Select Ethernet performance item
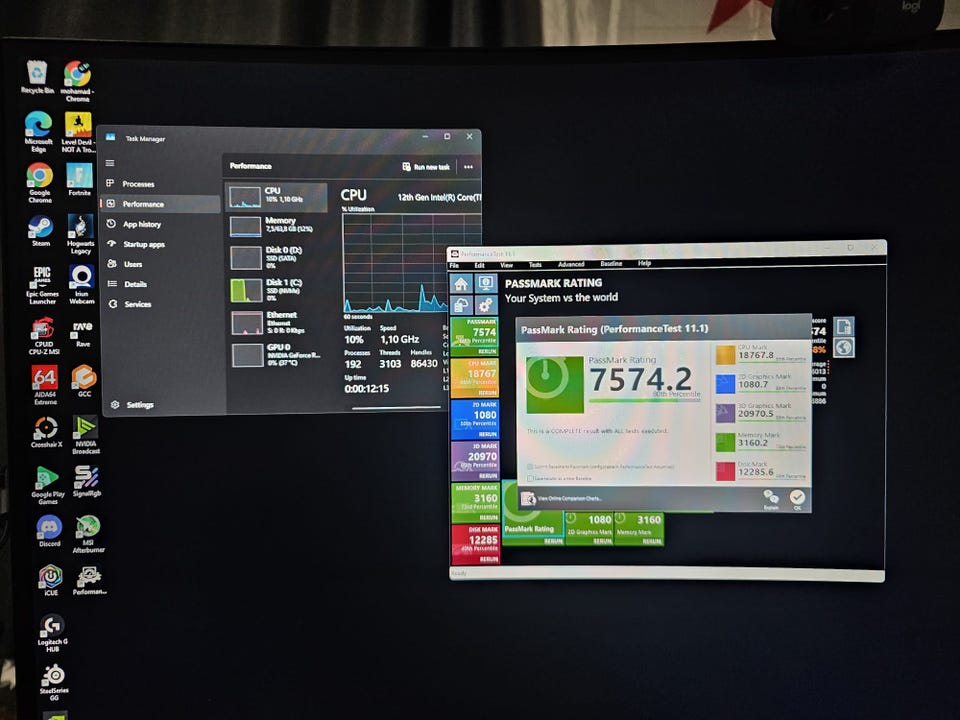 (x=276, y=323)
